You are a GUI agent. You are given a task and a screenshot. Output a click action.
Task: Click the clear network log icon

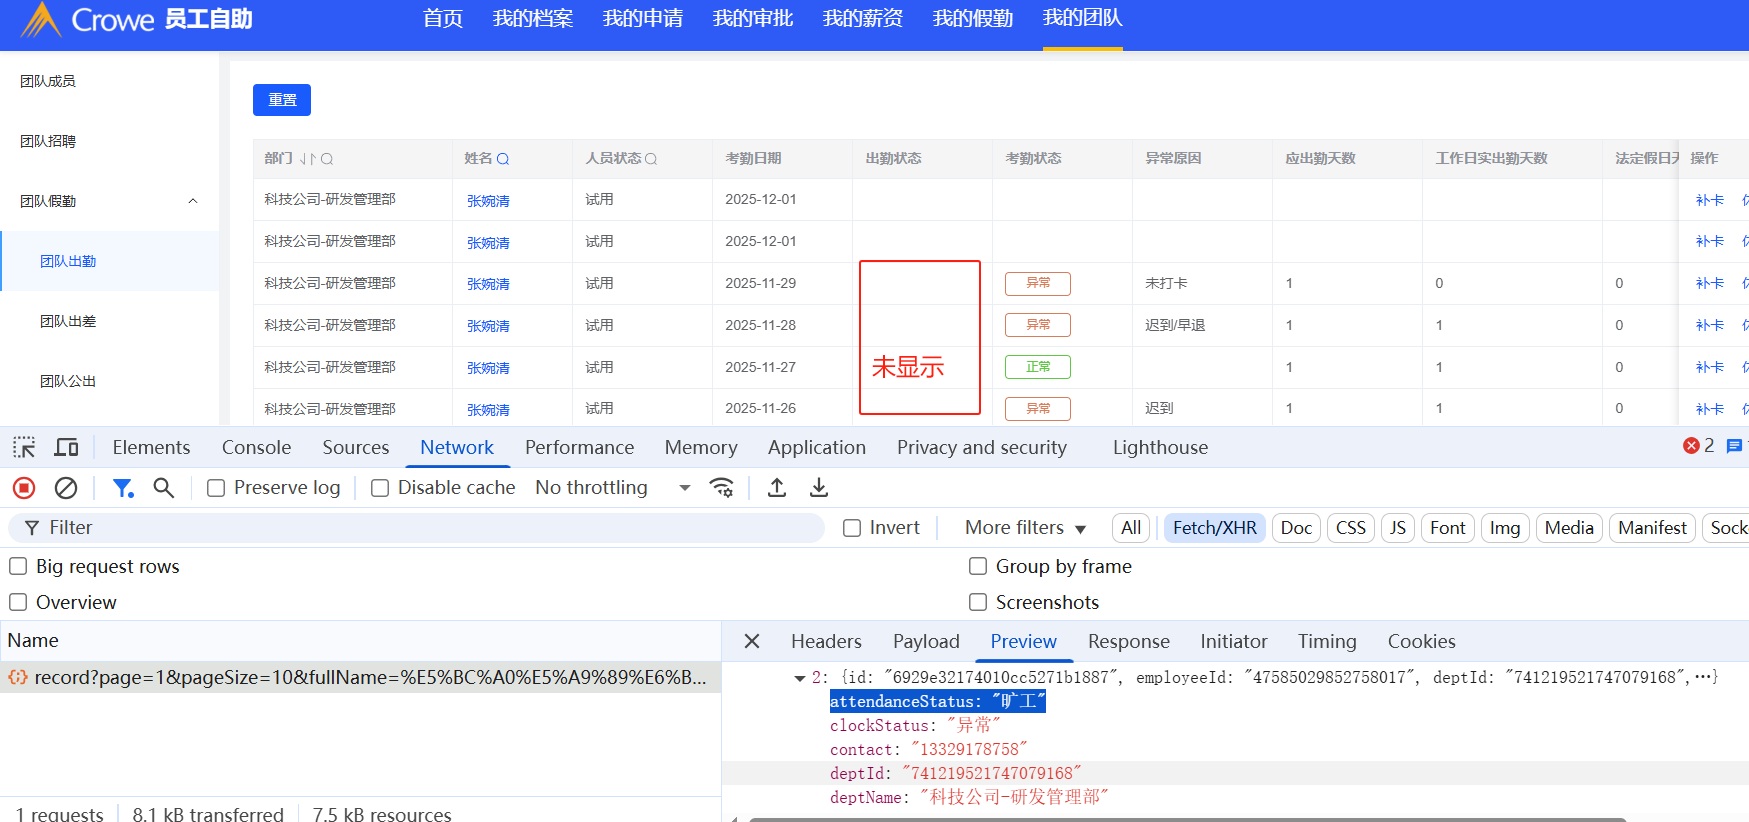point(66,488)
